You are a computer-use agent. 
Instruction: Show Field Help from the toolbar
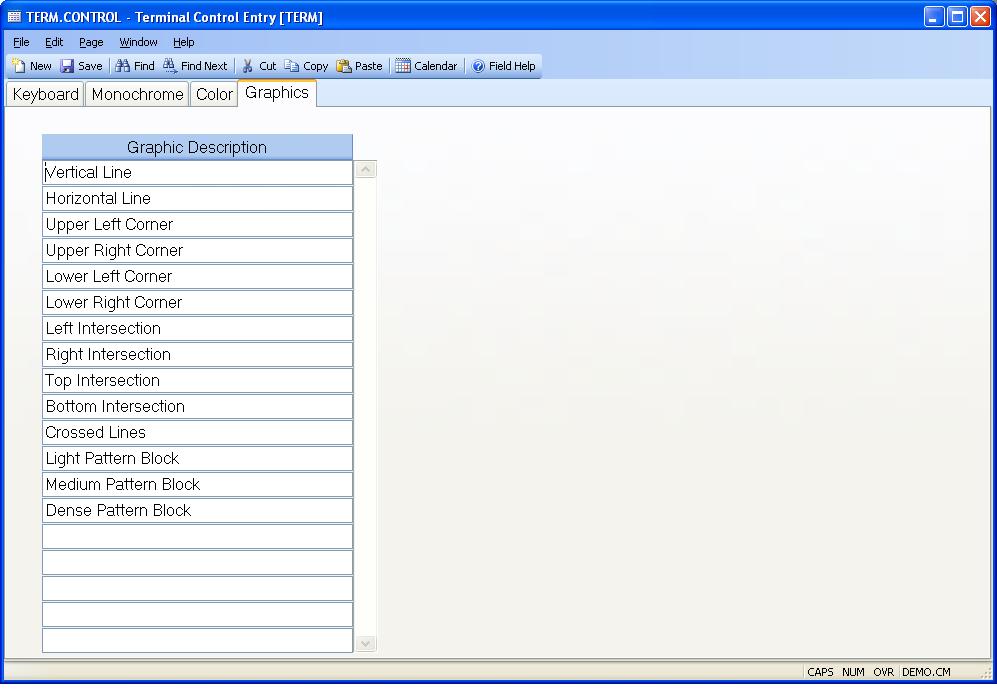pos(479,66)
